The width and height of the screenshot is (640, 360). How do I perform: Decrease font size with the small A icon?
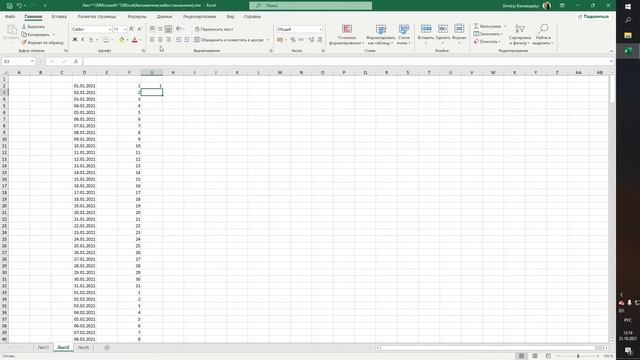click(x=140, y=29)
